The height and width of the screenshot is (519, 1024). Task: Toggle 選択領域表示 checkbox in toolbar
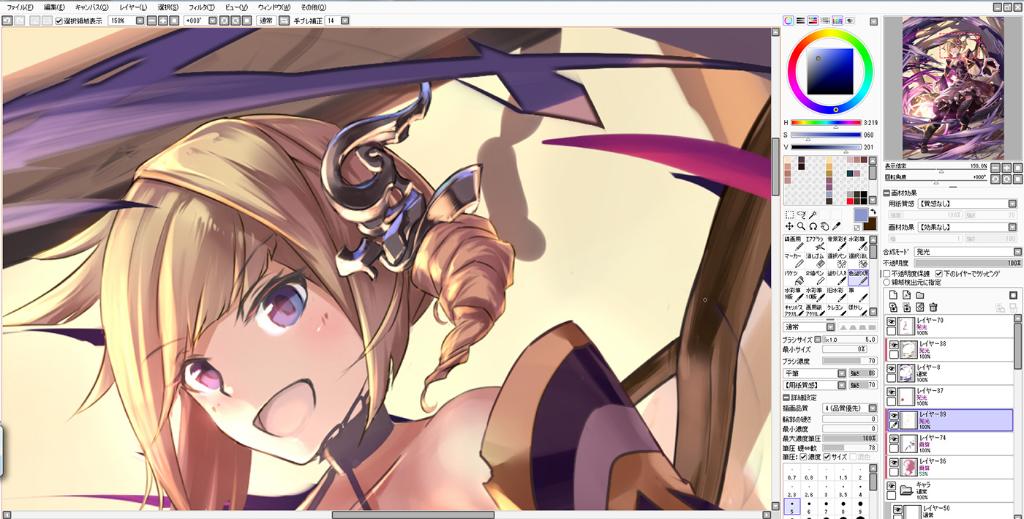coord(59,21)
